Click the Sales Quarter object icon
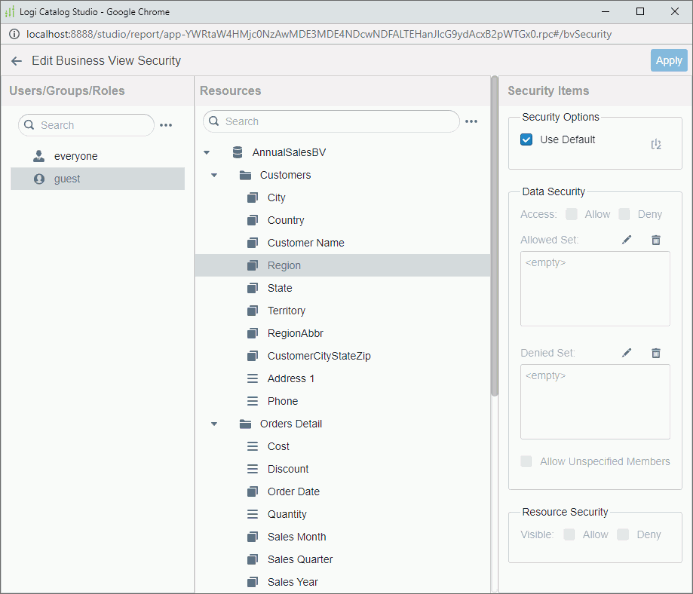This screenshot has width=693, height=594. pos(252,560)
